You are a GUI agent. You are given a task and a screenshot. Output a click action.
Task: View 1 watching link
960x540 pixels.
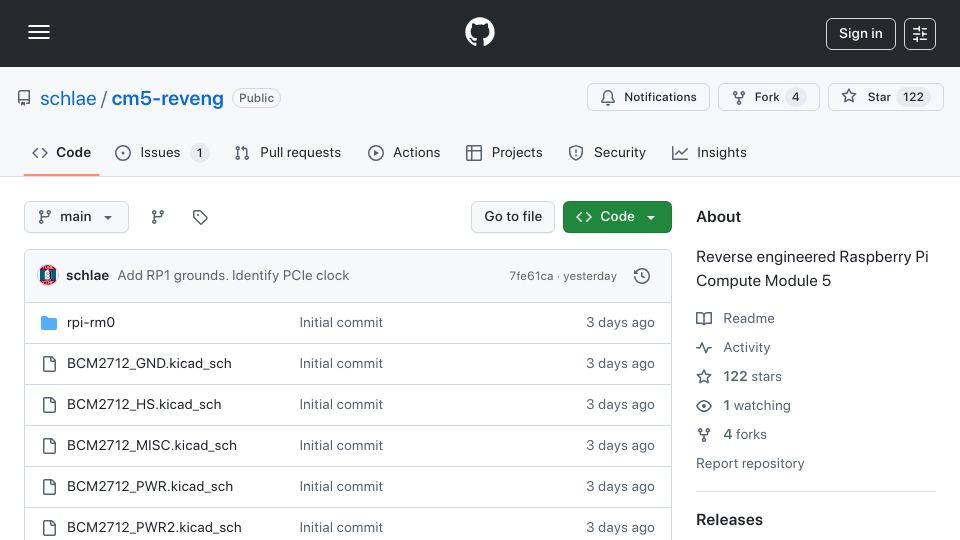point(743,405)
